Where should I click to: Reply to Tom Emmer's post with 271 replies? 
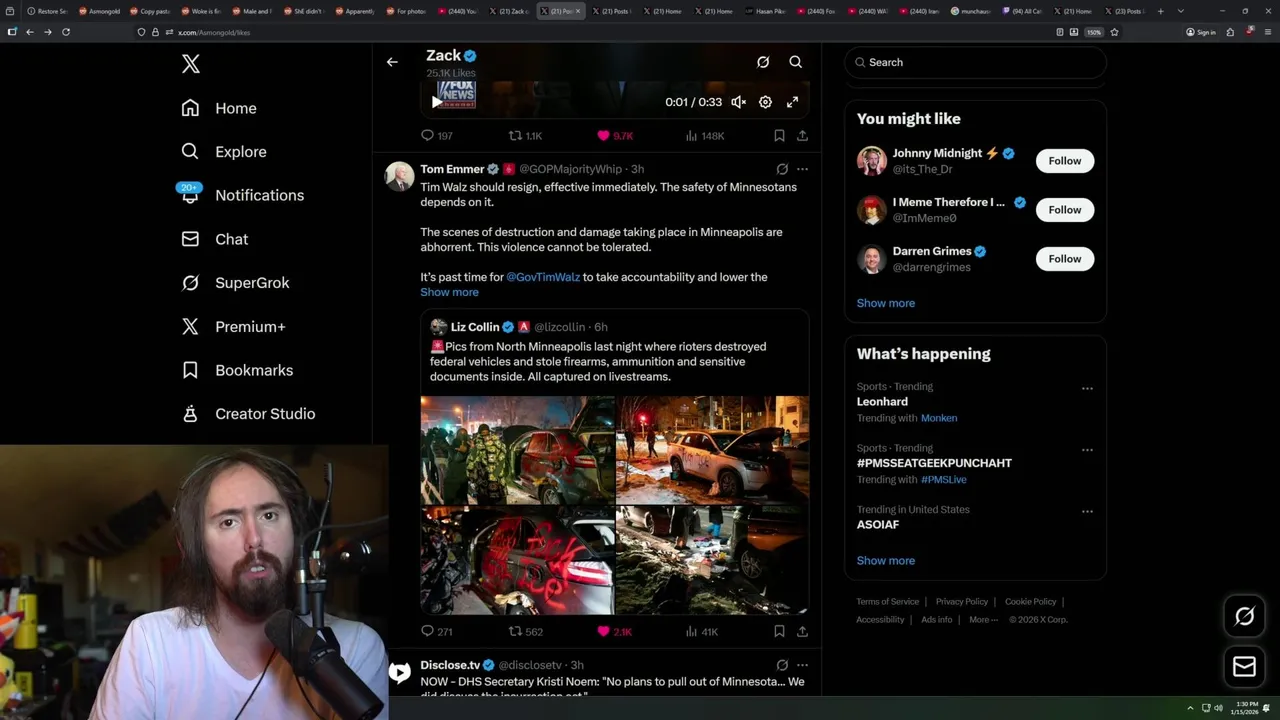click(x=437, y=632)
